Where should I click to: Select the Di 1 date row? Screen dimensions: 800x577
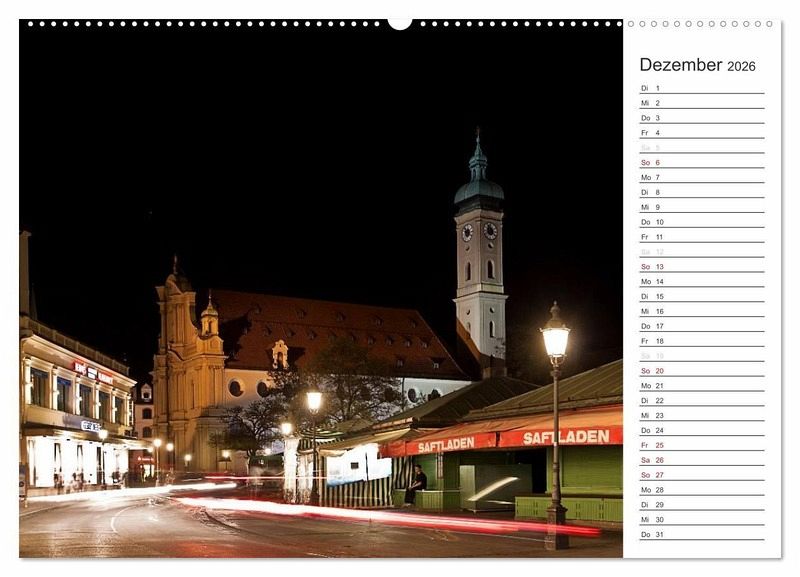coord(701,88)
